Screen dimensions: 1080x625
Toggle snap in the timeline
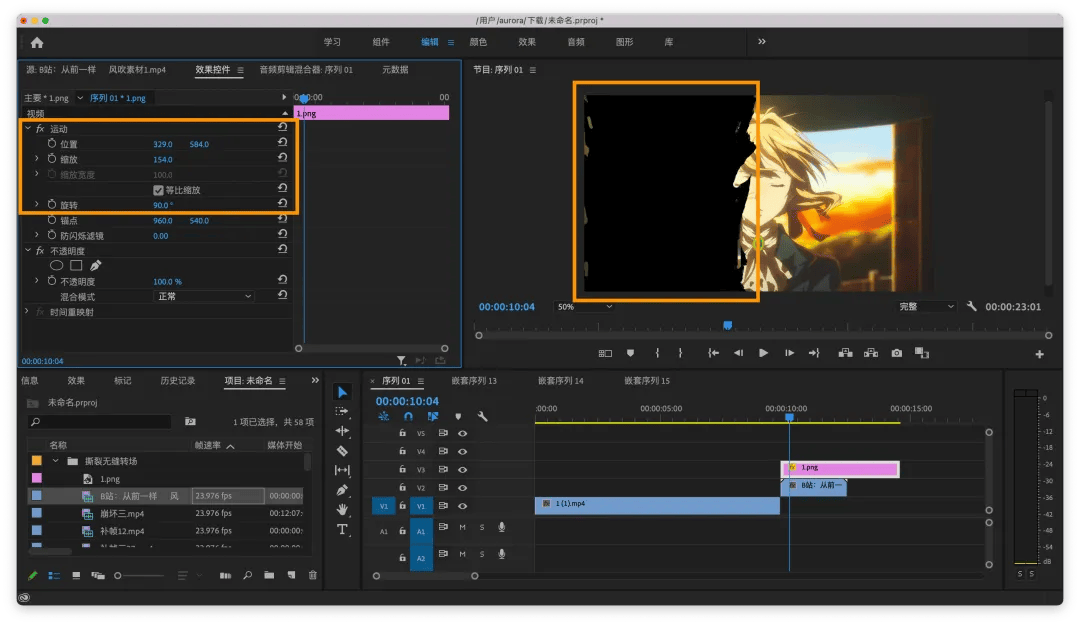click(408, 416)
